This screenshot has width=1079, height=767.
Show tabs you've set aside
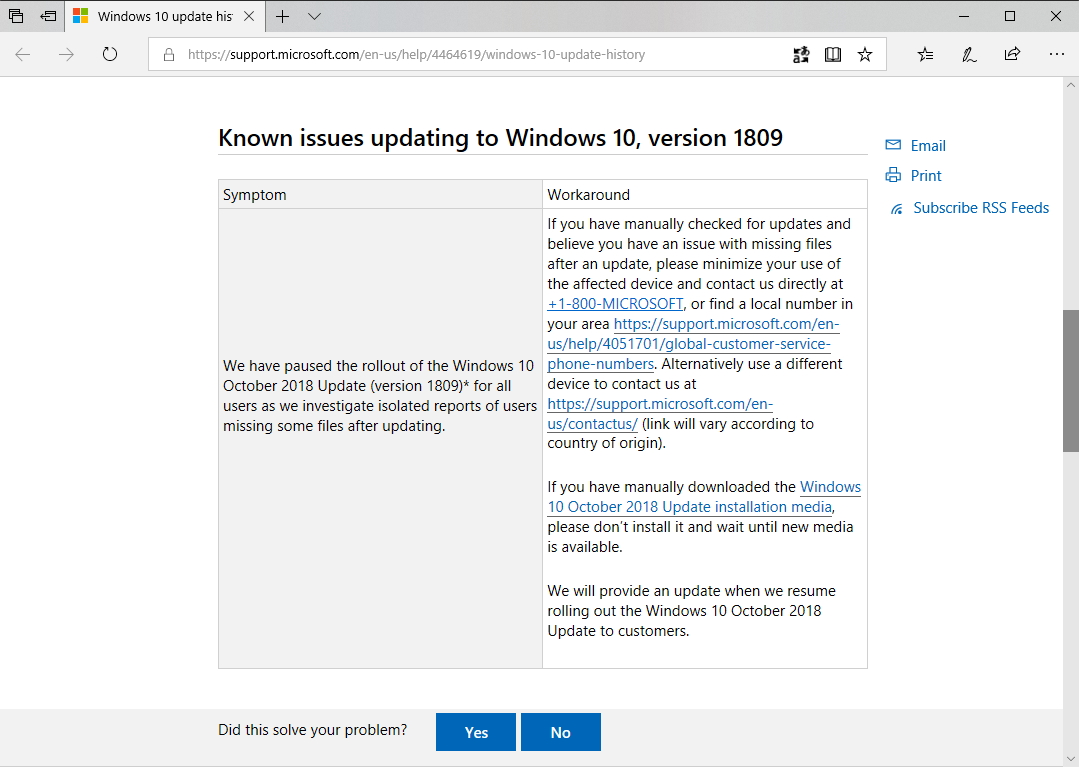15,16
